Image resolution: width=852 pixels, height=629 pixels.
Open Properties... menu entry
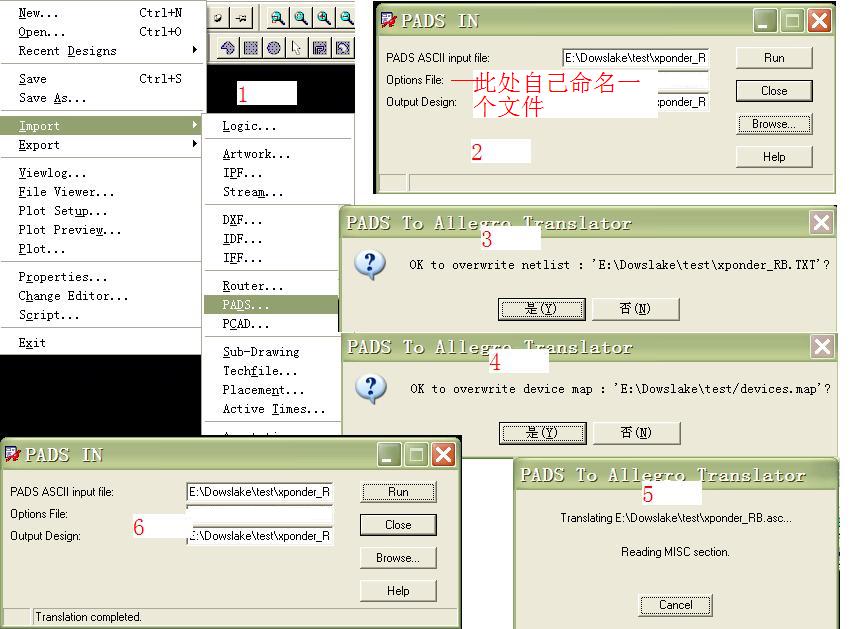(102, 277)
